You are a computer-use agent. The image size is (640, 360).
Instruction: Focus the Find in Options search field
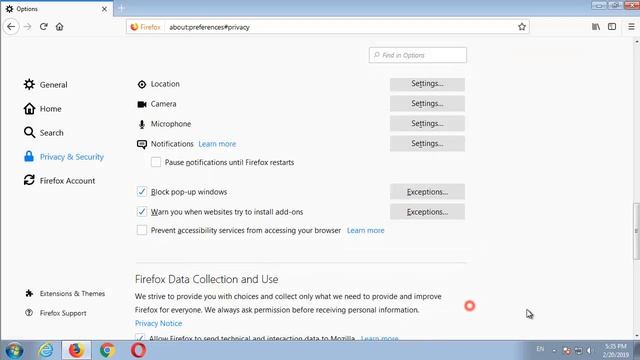click(418, 55)
